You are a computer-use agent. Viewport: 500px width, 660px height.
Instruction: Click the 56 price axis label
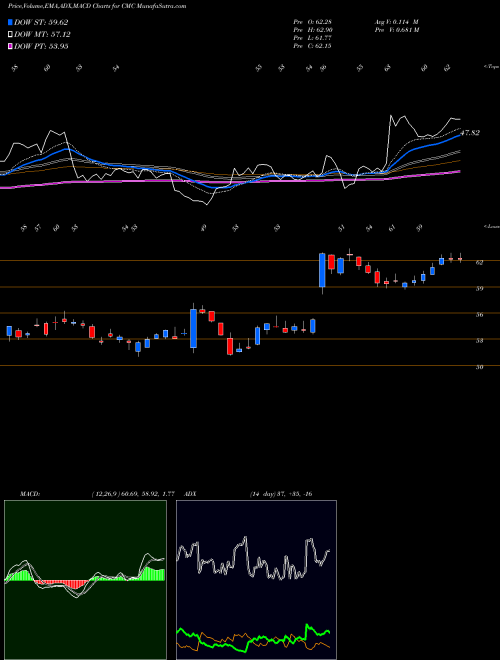[479, 314]
